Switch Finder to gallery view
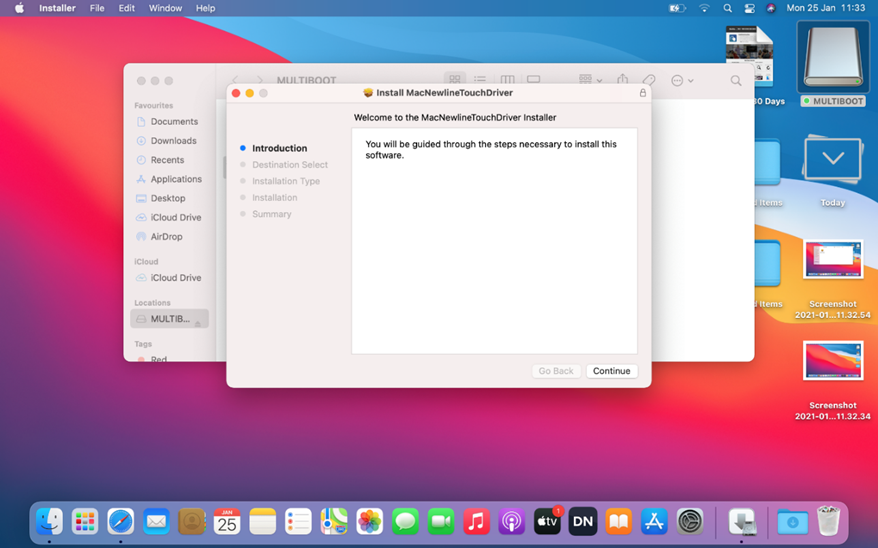 coord(534,80)
